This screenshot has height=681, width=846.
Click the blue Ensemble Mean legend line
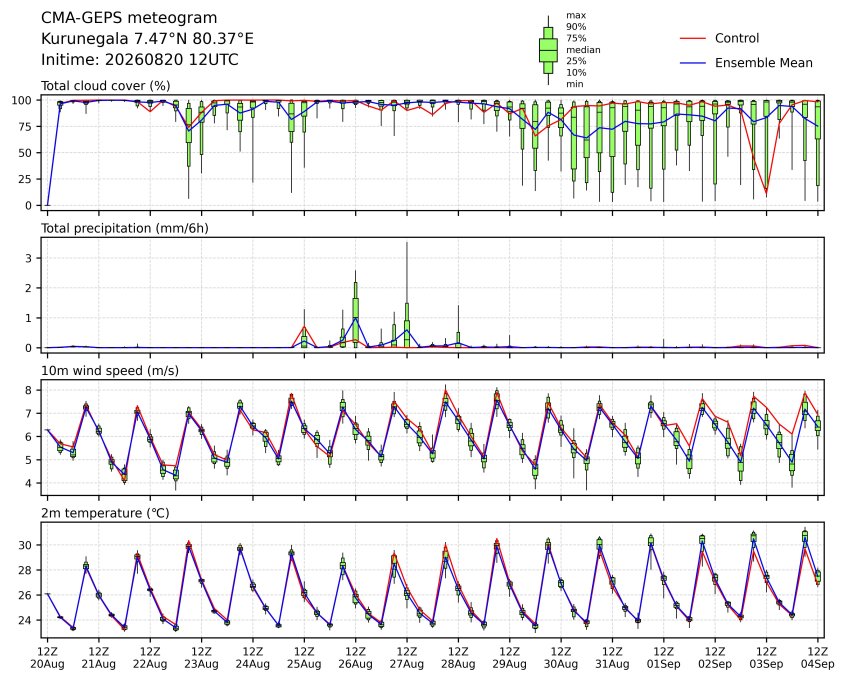point(692,63)
